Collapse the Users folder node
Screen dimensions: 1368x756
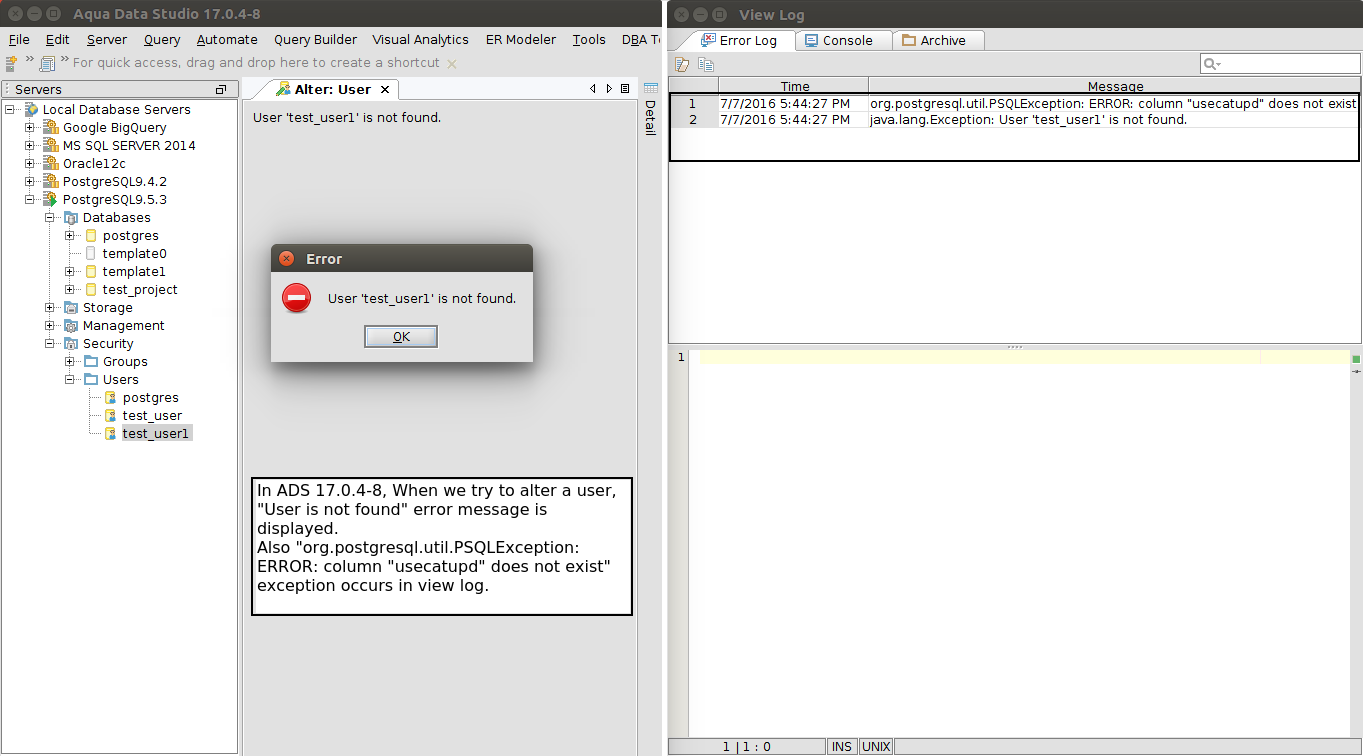pyautogui.click(x=70, y=380)
